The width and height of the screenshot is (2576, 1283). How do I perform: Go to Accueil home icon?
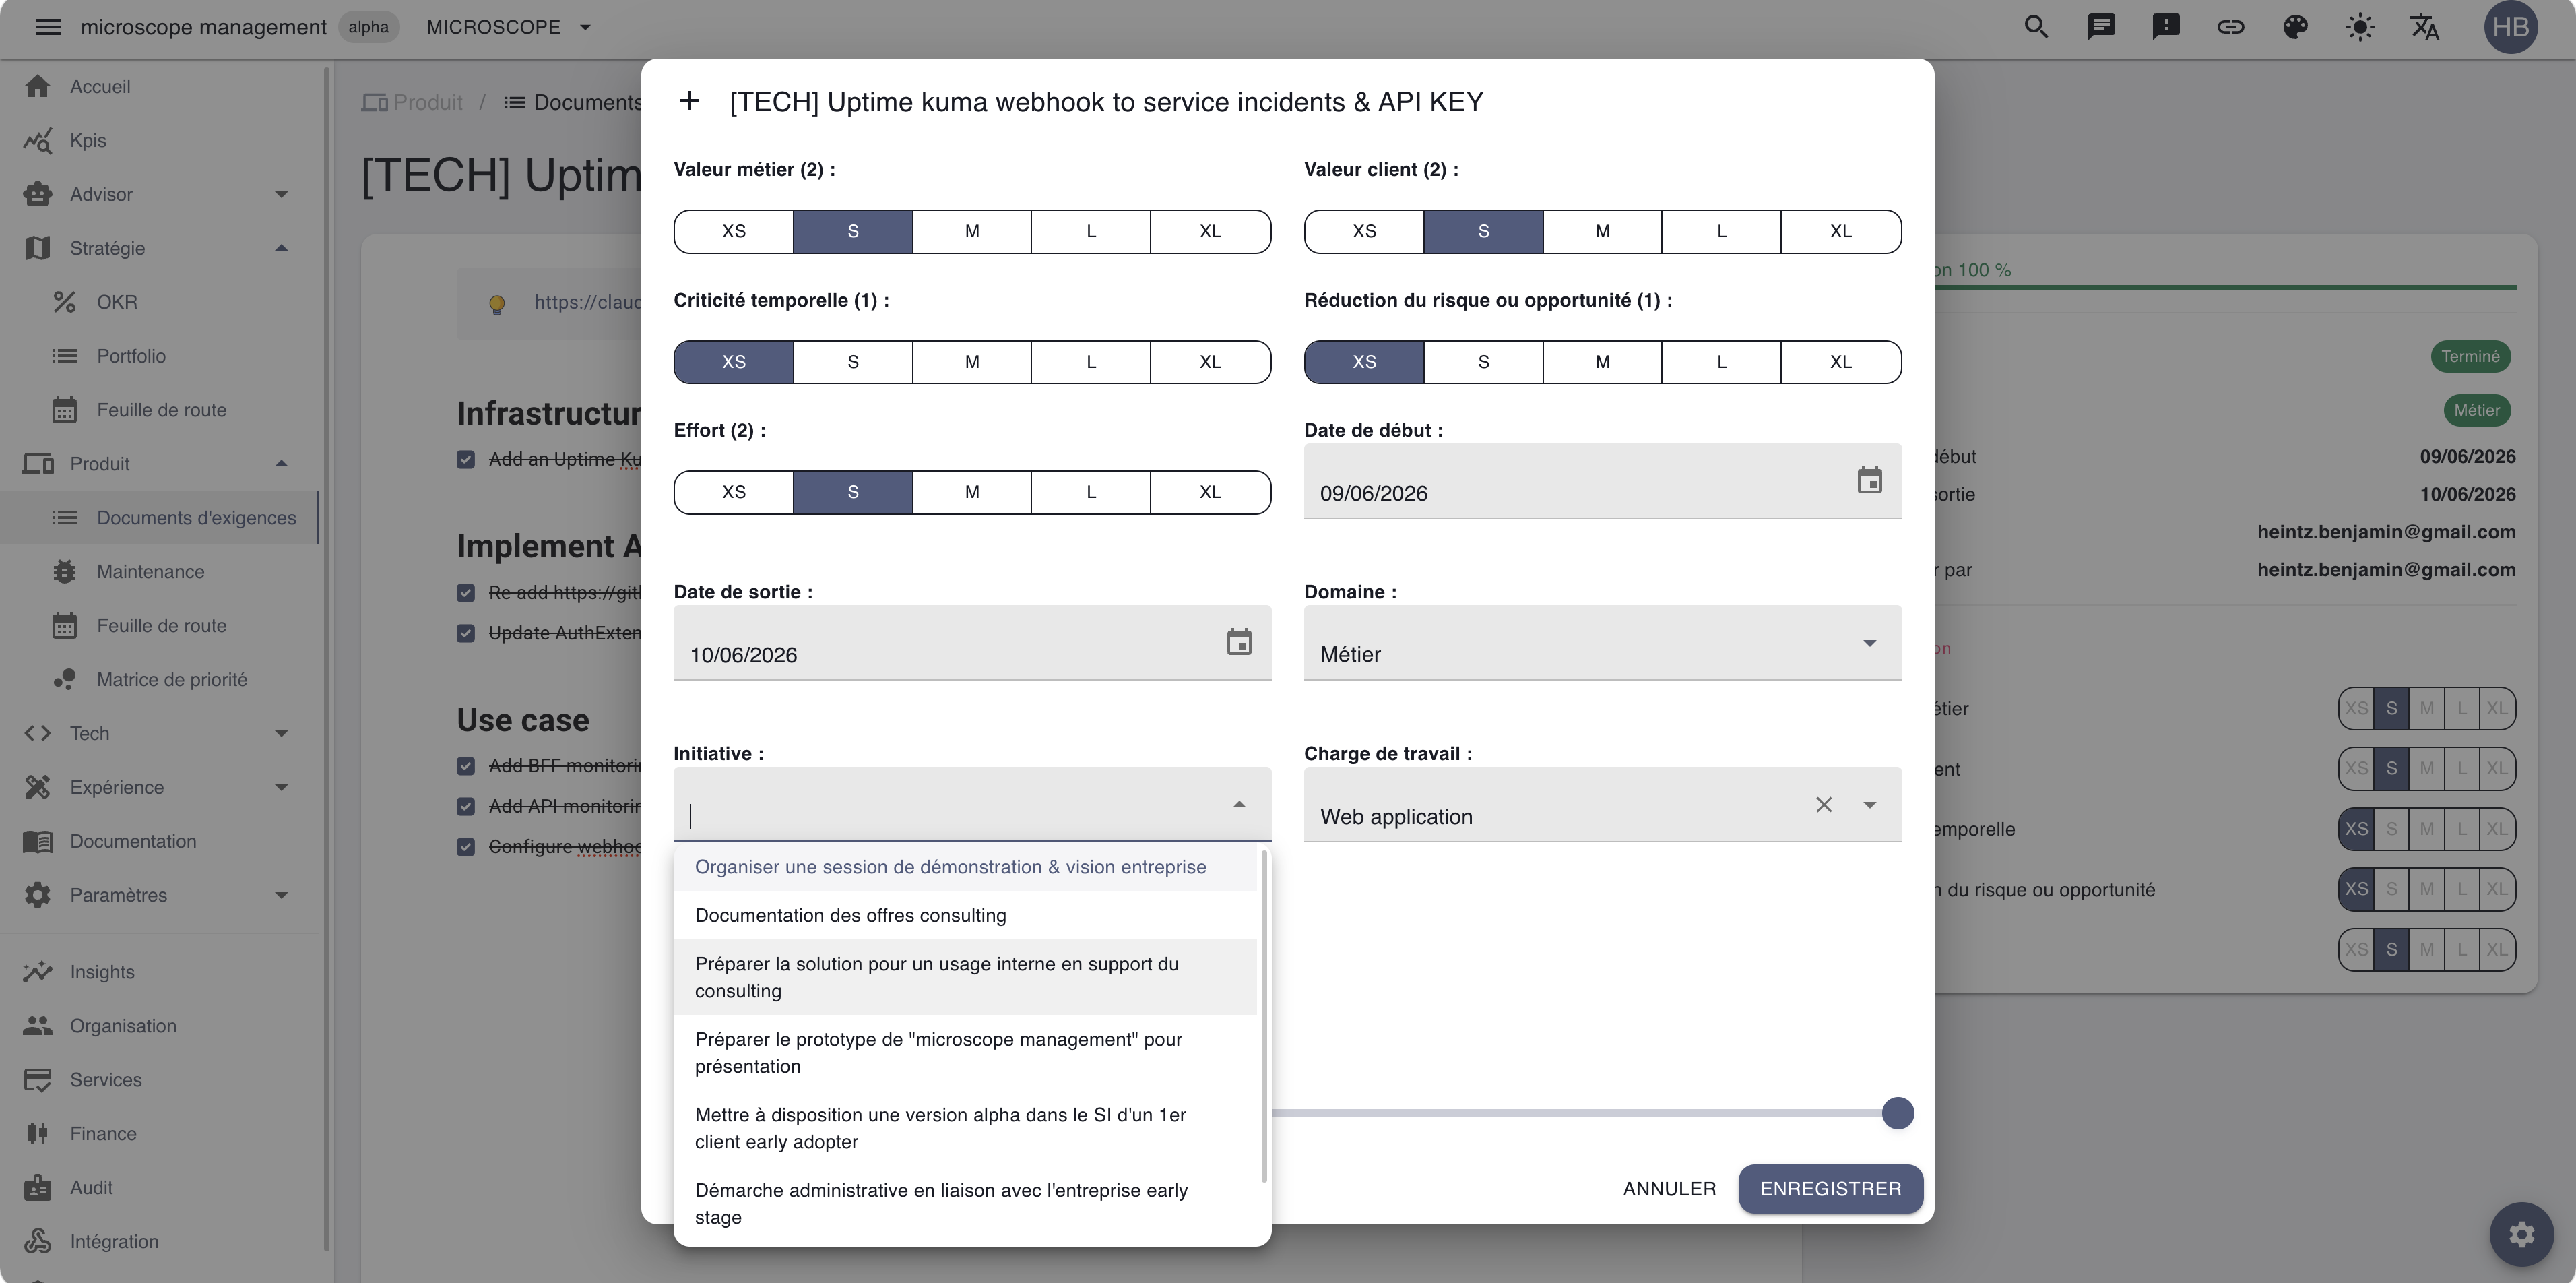pyautogui.click(x=38, y=86)
